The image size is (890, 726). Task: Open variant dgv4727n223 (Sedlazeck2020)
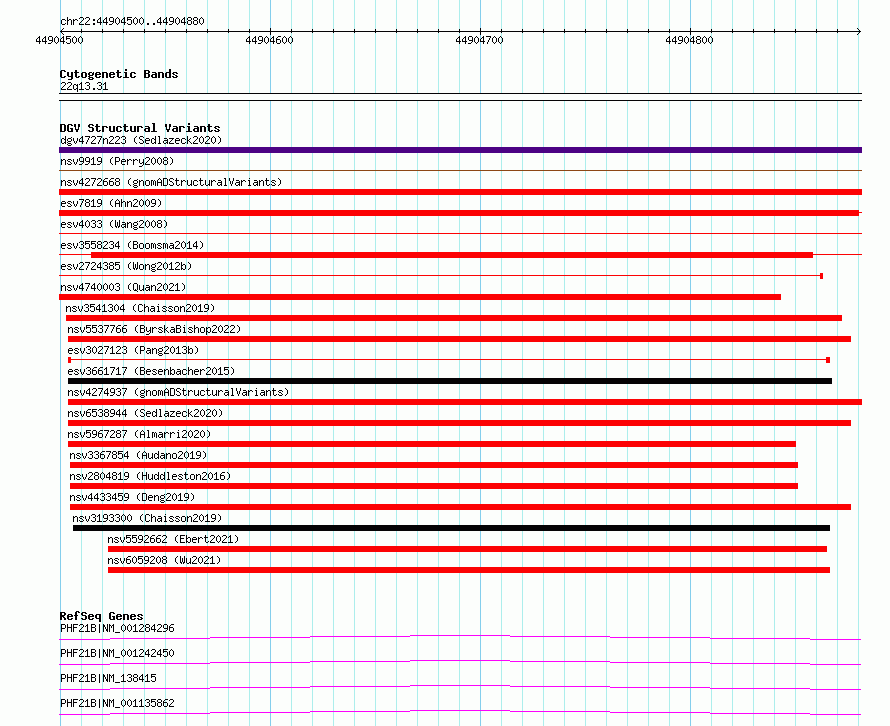pyautogui.click(x=141, y=140)
